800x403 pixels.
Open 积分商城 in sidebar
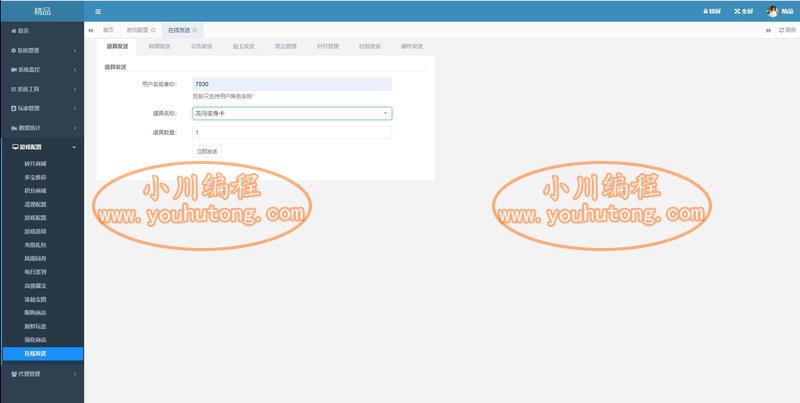[x=35, y=191]
